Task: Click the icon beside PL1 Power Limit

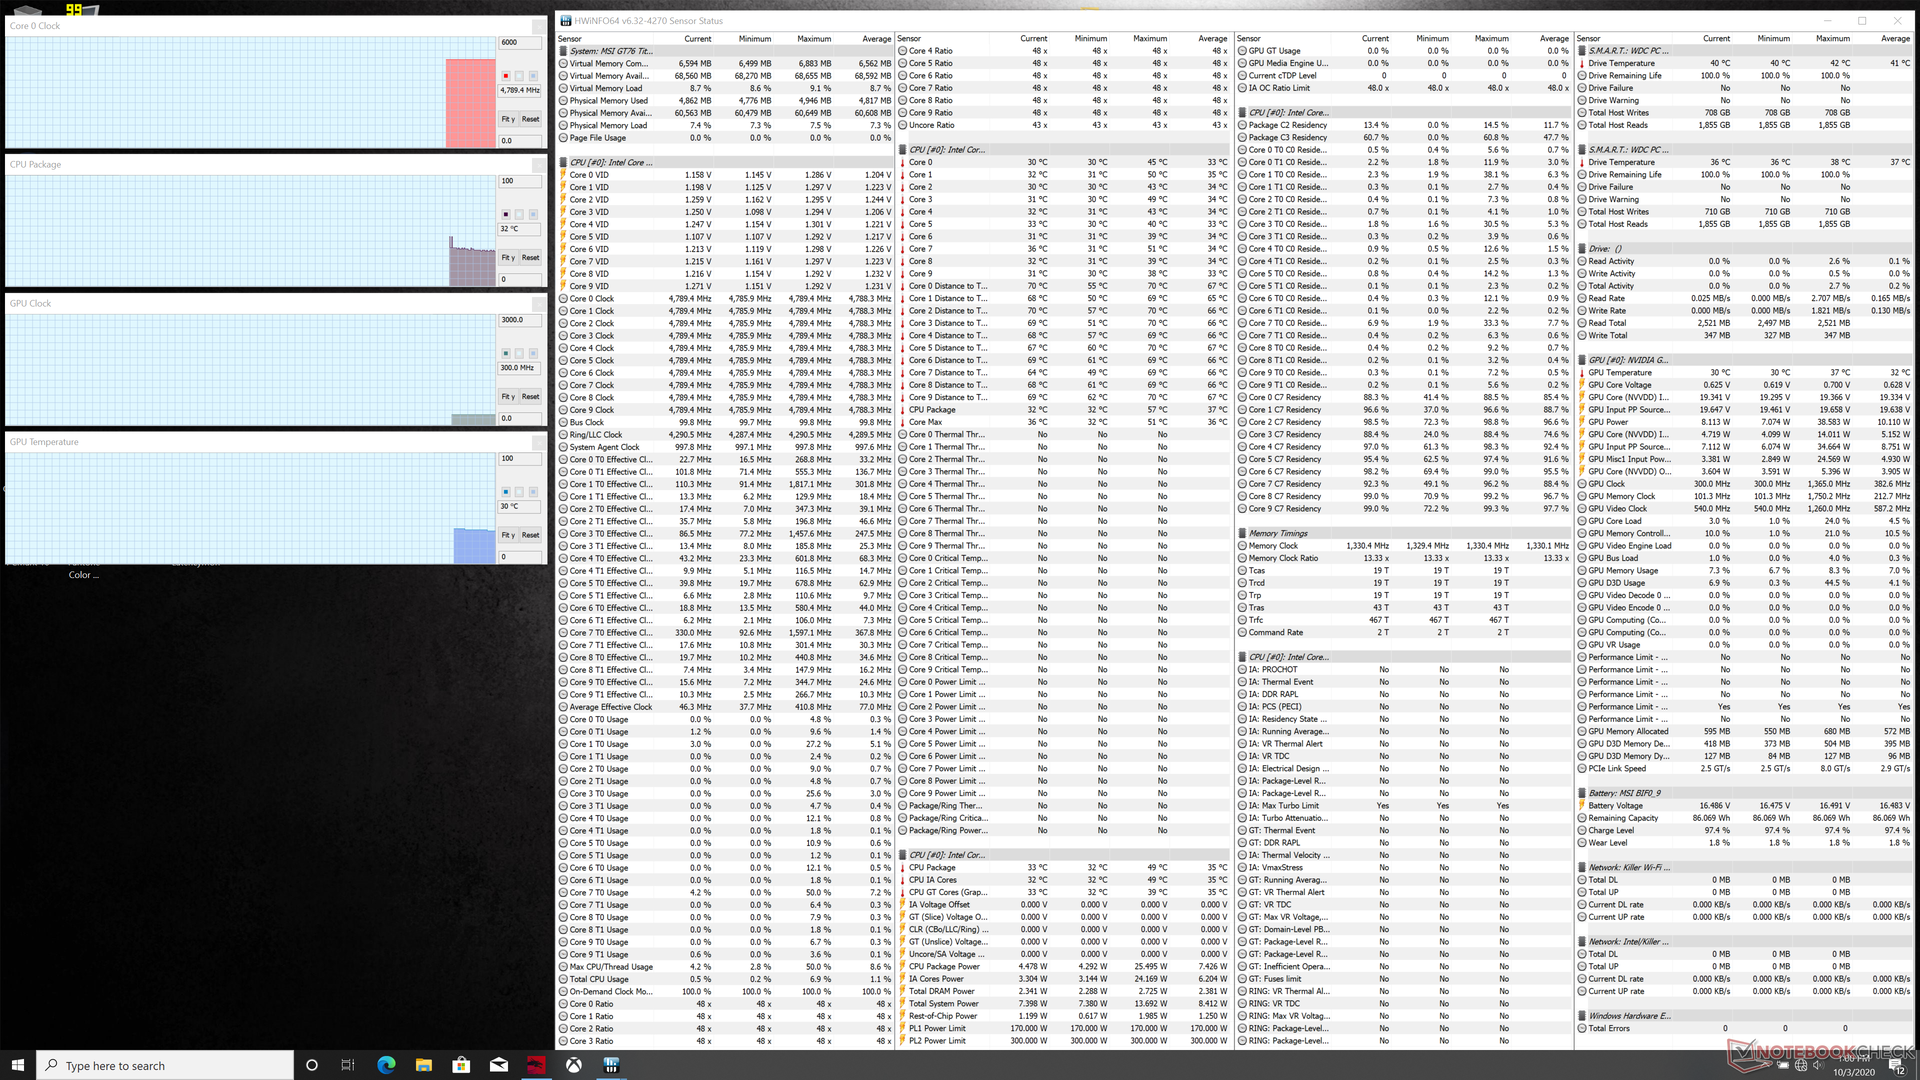Action: [903, 1028]
